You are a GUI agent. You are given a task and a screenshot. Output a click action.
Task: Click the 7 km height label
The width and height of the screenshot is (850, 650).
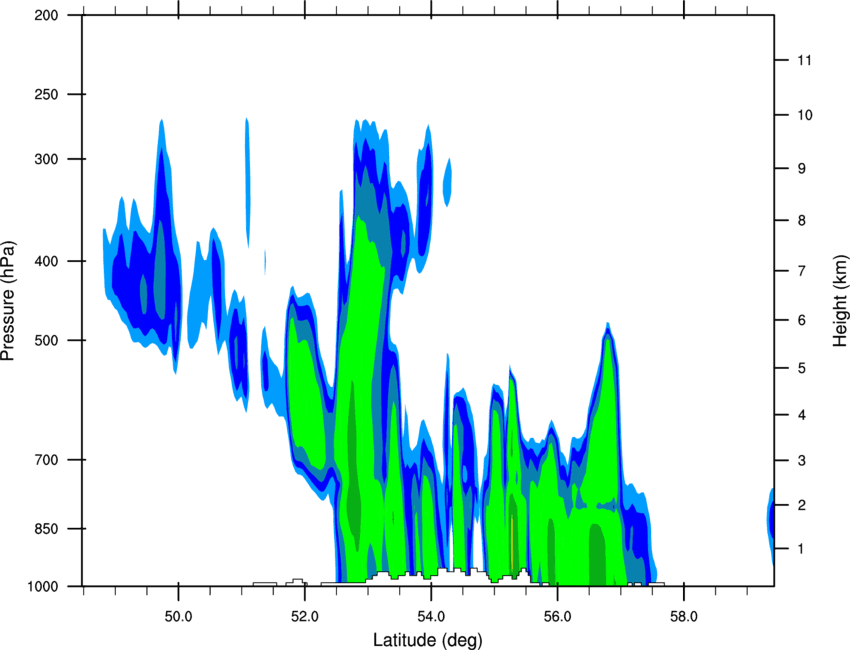[x=802, y=271]
